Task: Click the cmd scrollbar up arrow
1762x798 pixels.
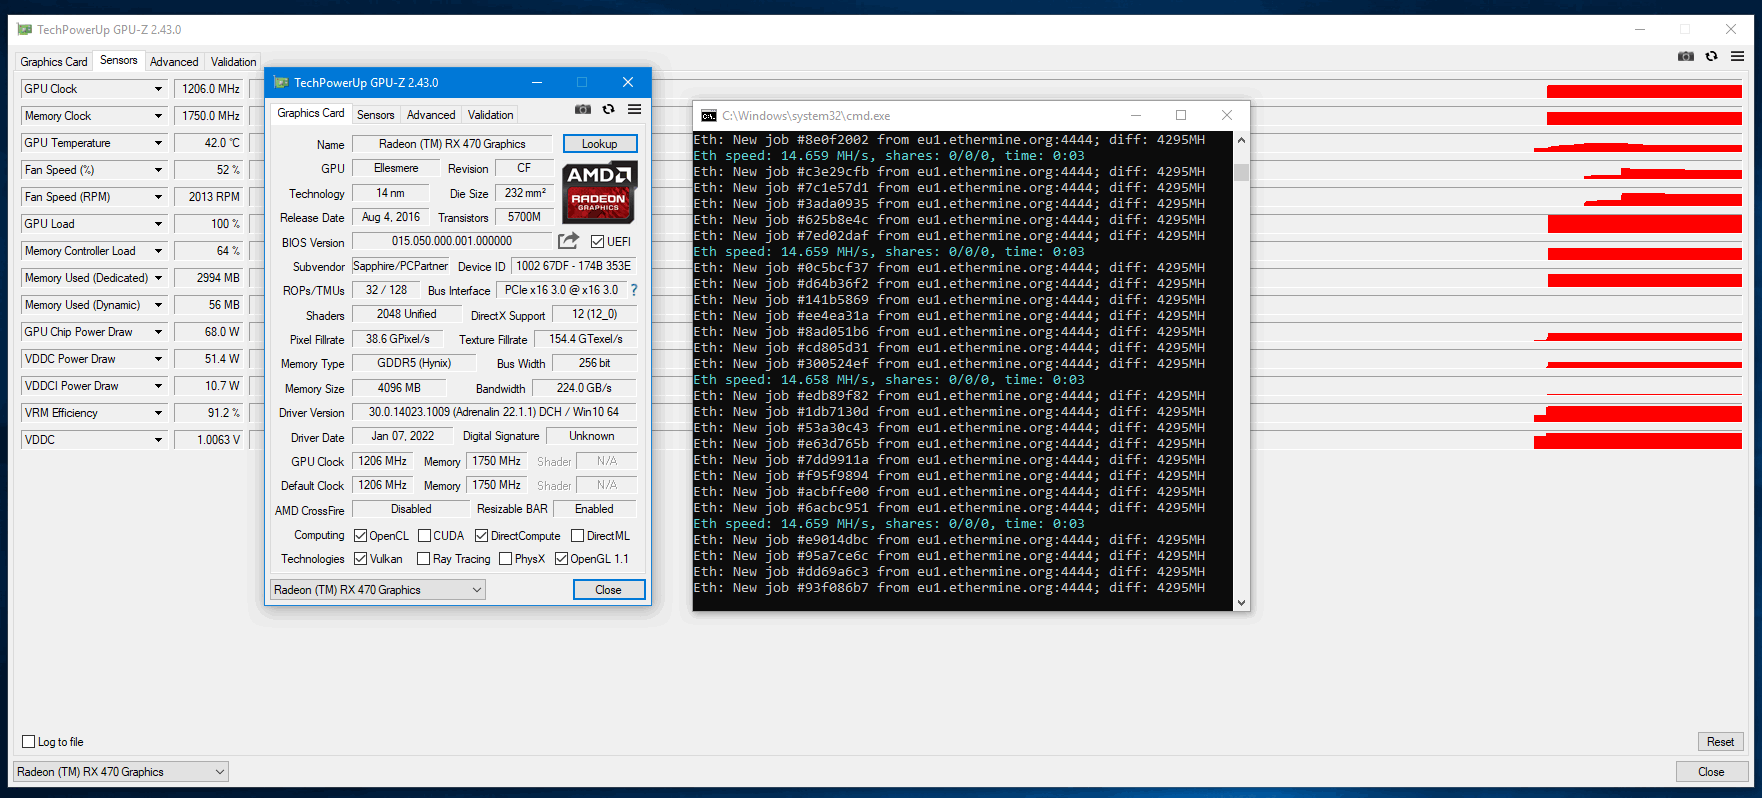Action: tap(1242, 139)
